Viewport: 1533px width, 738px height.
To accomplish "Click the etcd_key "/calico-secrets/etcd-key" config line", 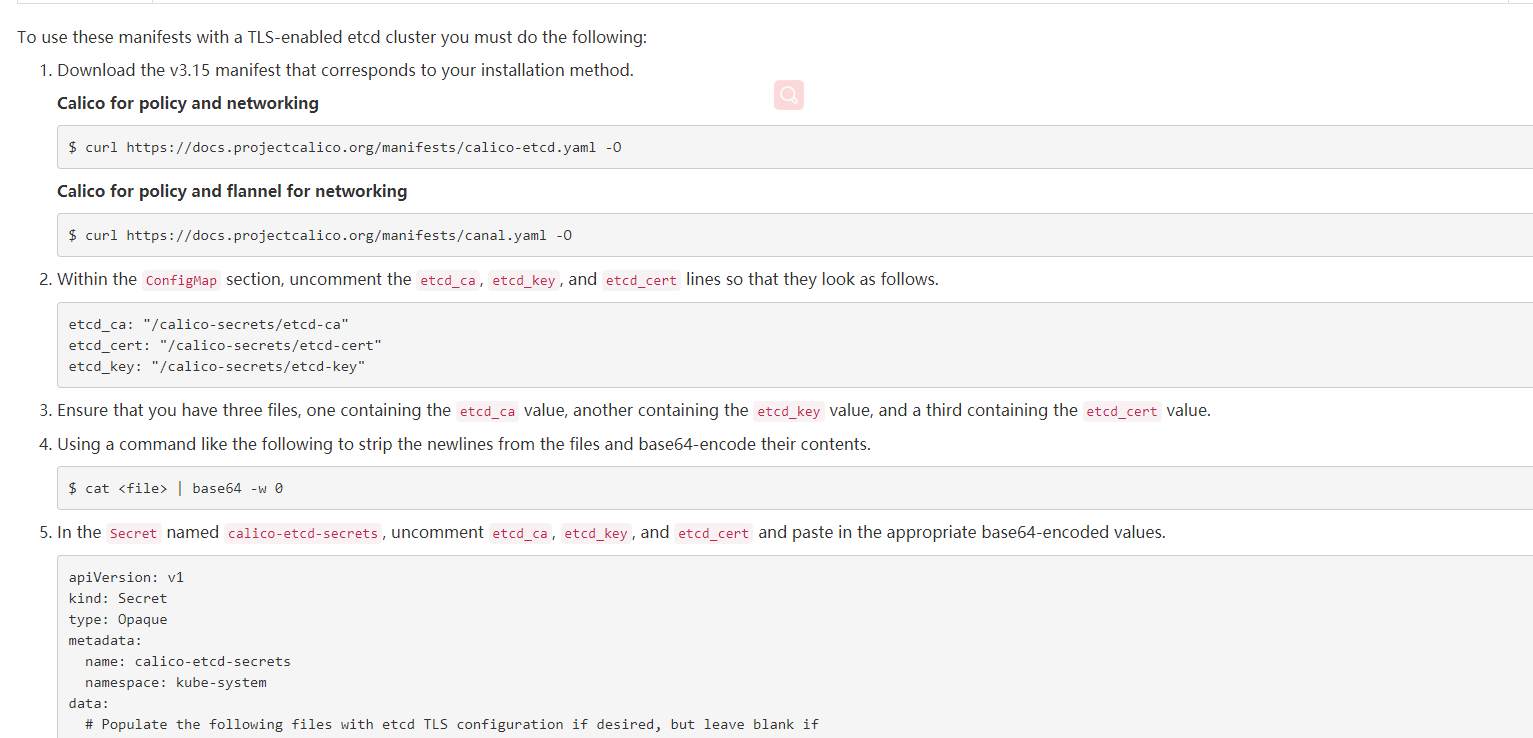I will tap(217, 366).
